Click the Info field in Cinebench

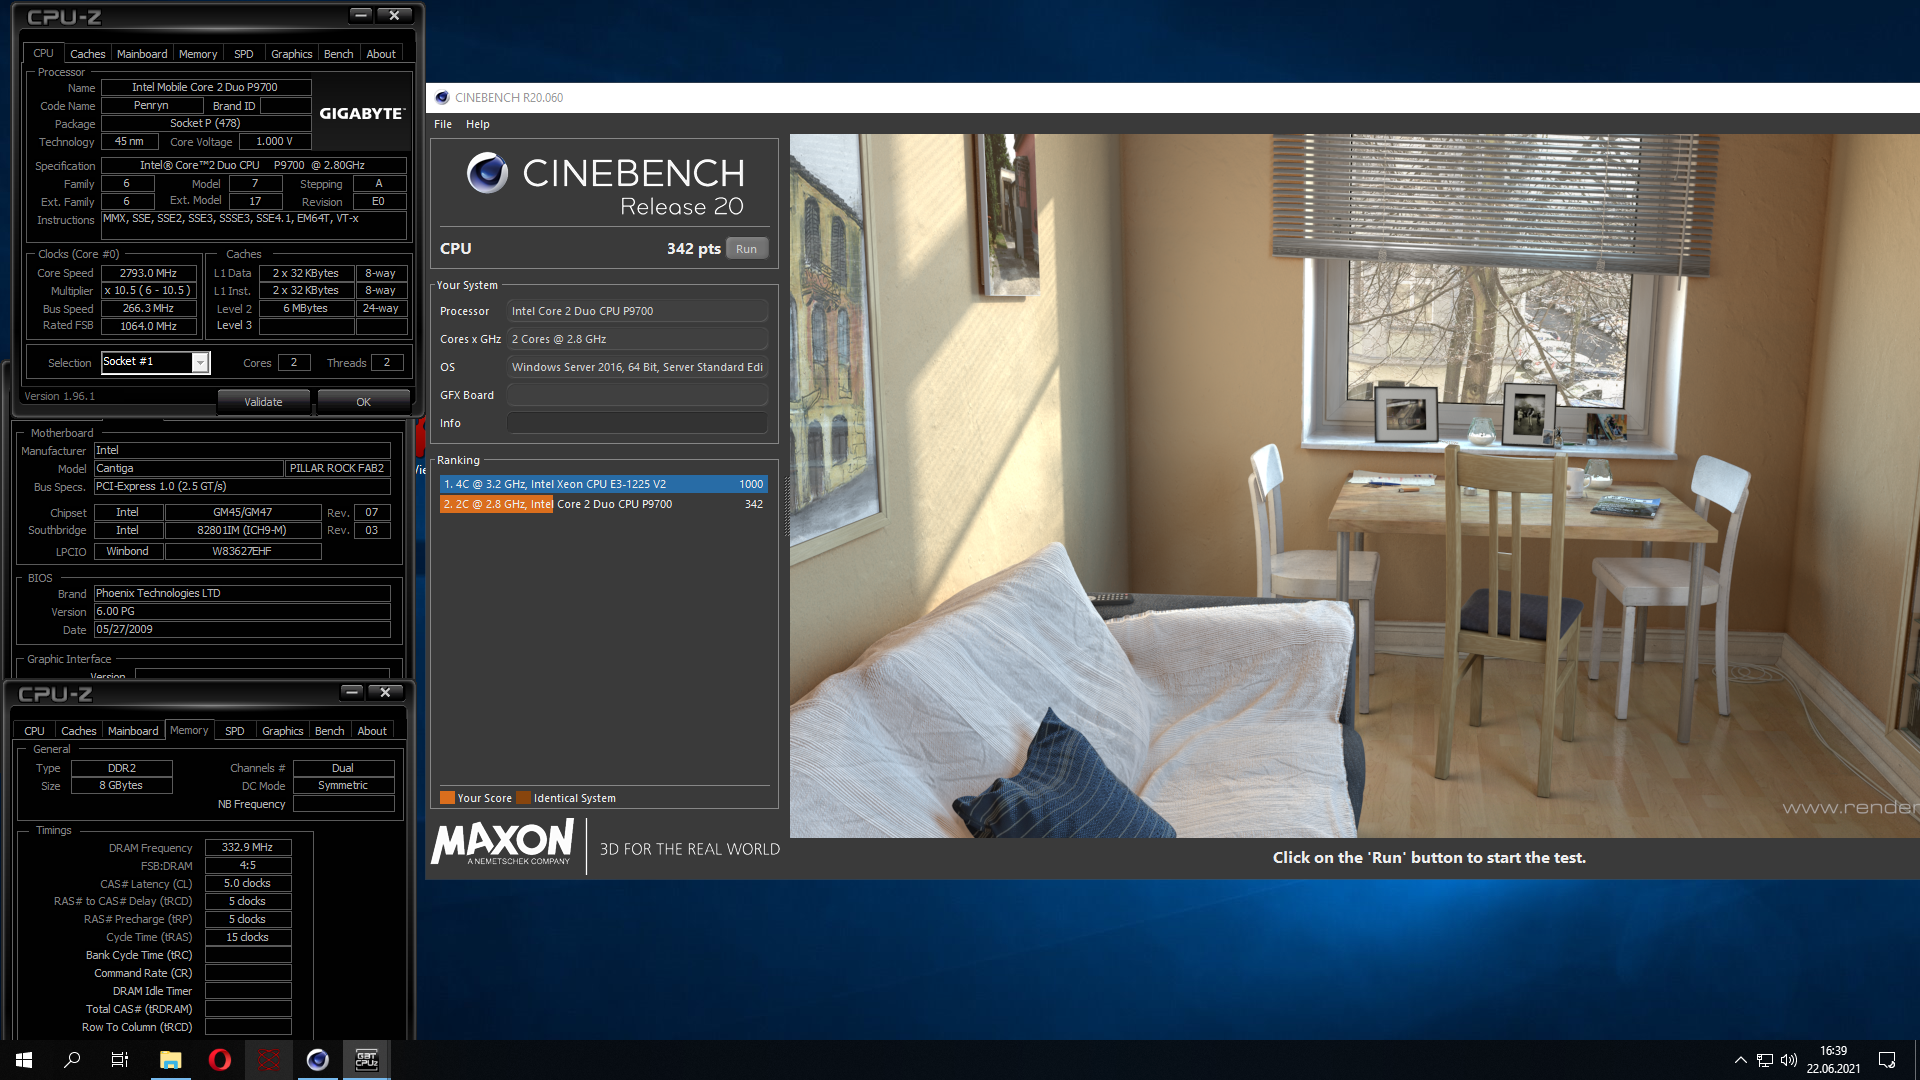pos(637,423)
